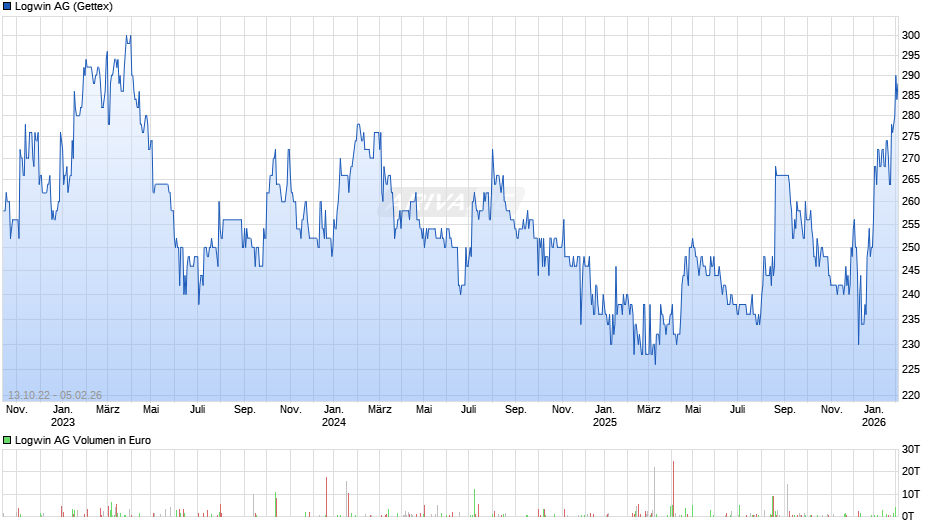This screenshot has height=526, width=940.
Task: Click the price axis value 260
Action: [x=911, y=202]
